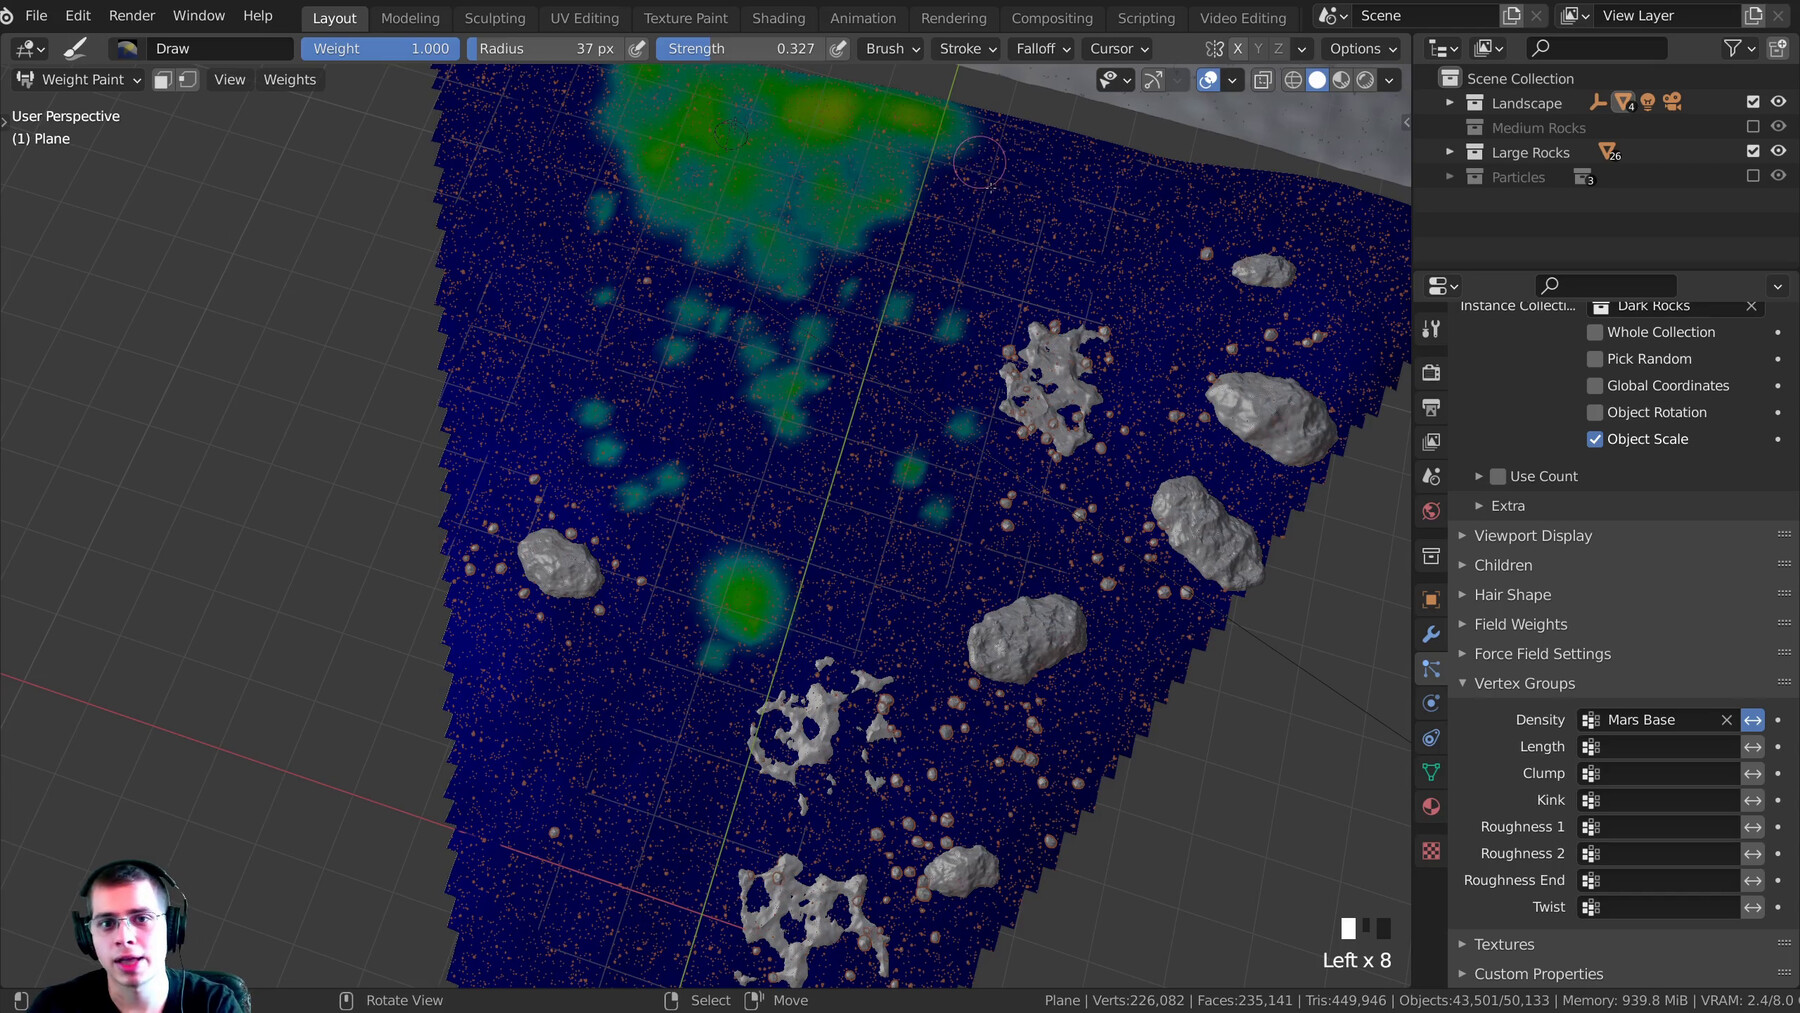
Task: Open the Physics properties tab
Action: 1431,703
